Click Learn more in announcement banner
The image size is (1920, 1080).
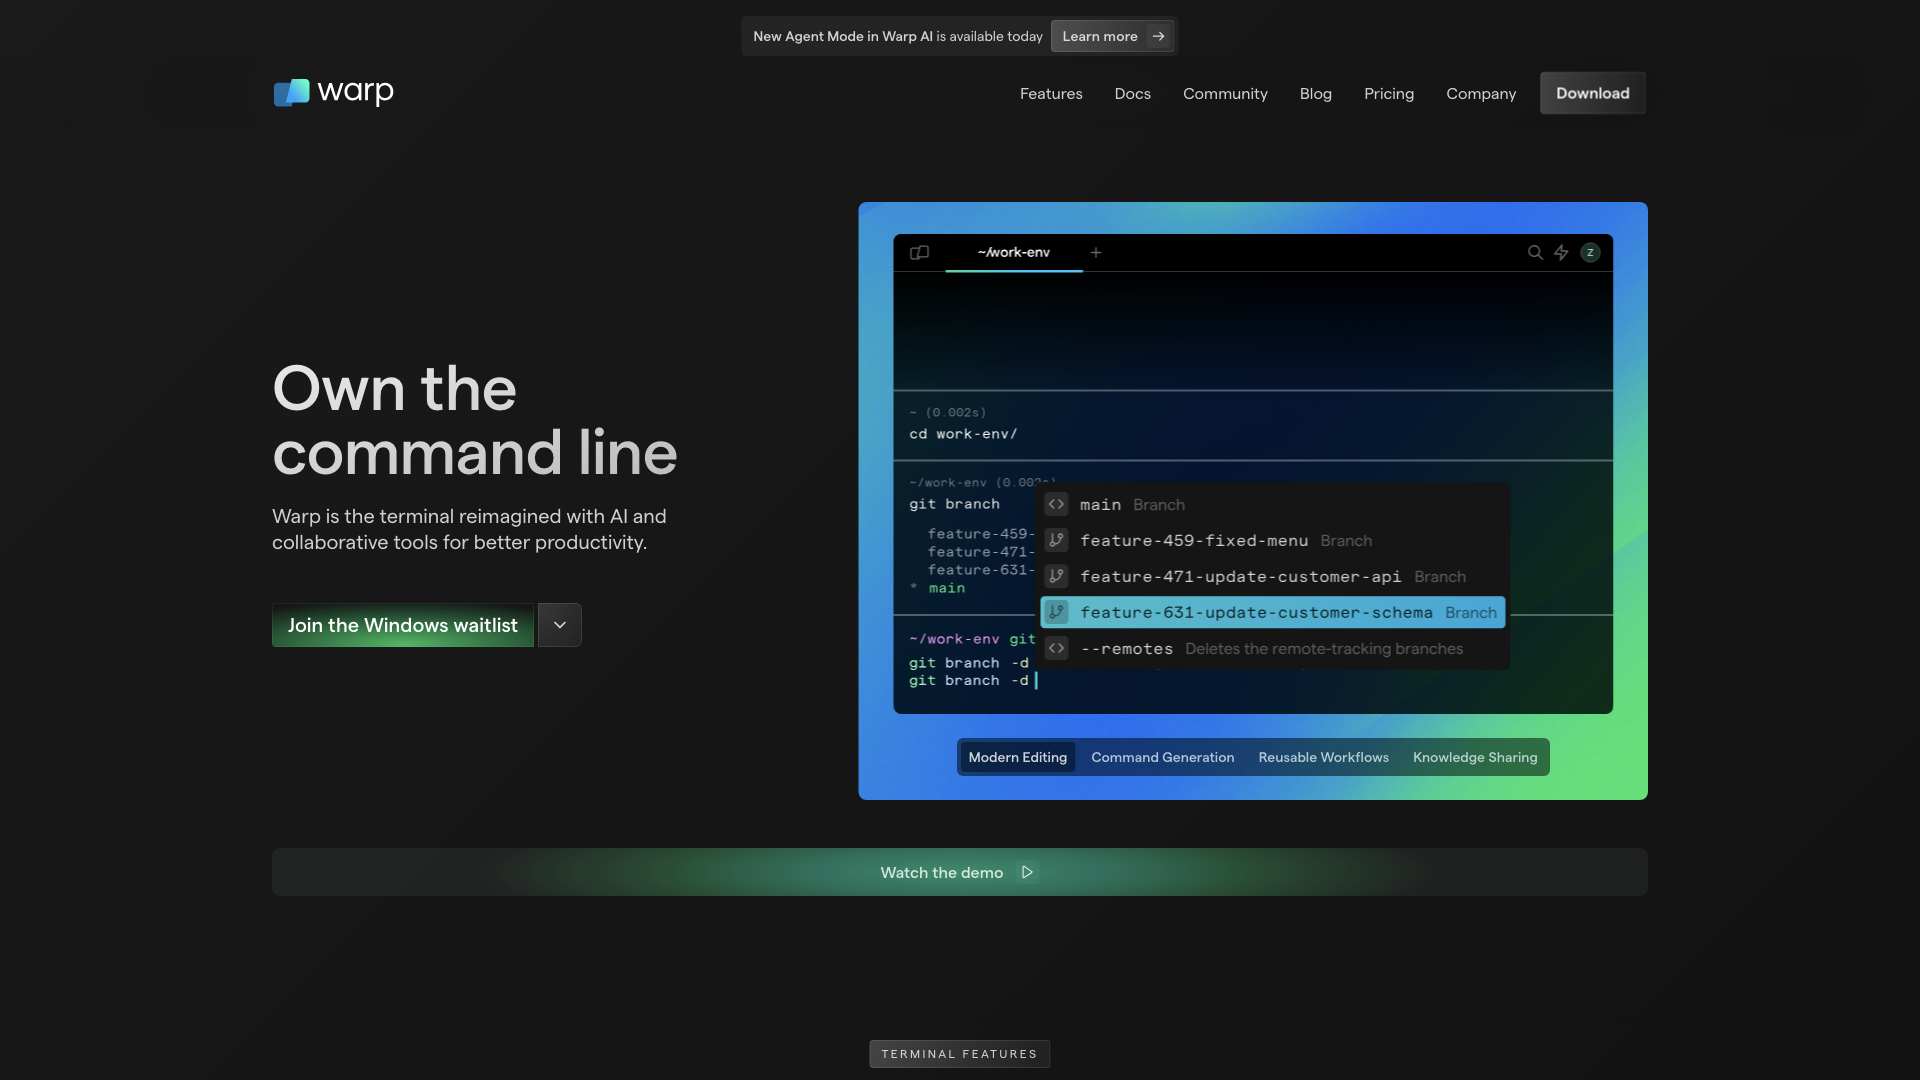[x=1112, y=36]
